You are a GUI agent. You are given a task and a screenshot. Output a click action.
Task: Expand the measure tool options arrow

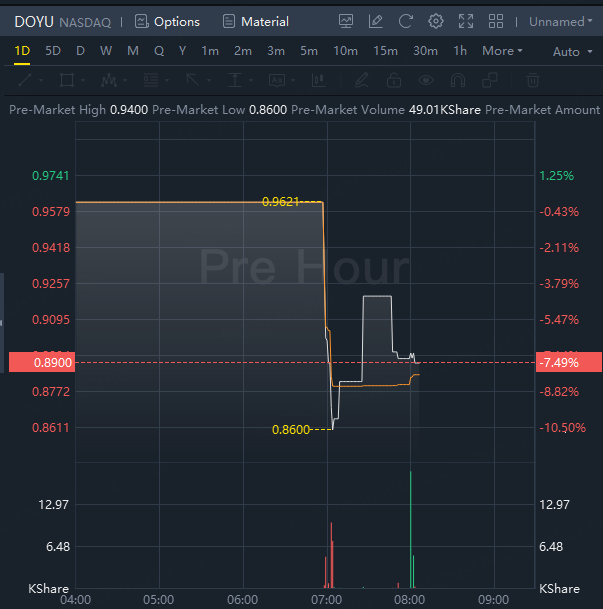pyautogui.click(x=251, y=80)
